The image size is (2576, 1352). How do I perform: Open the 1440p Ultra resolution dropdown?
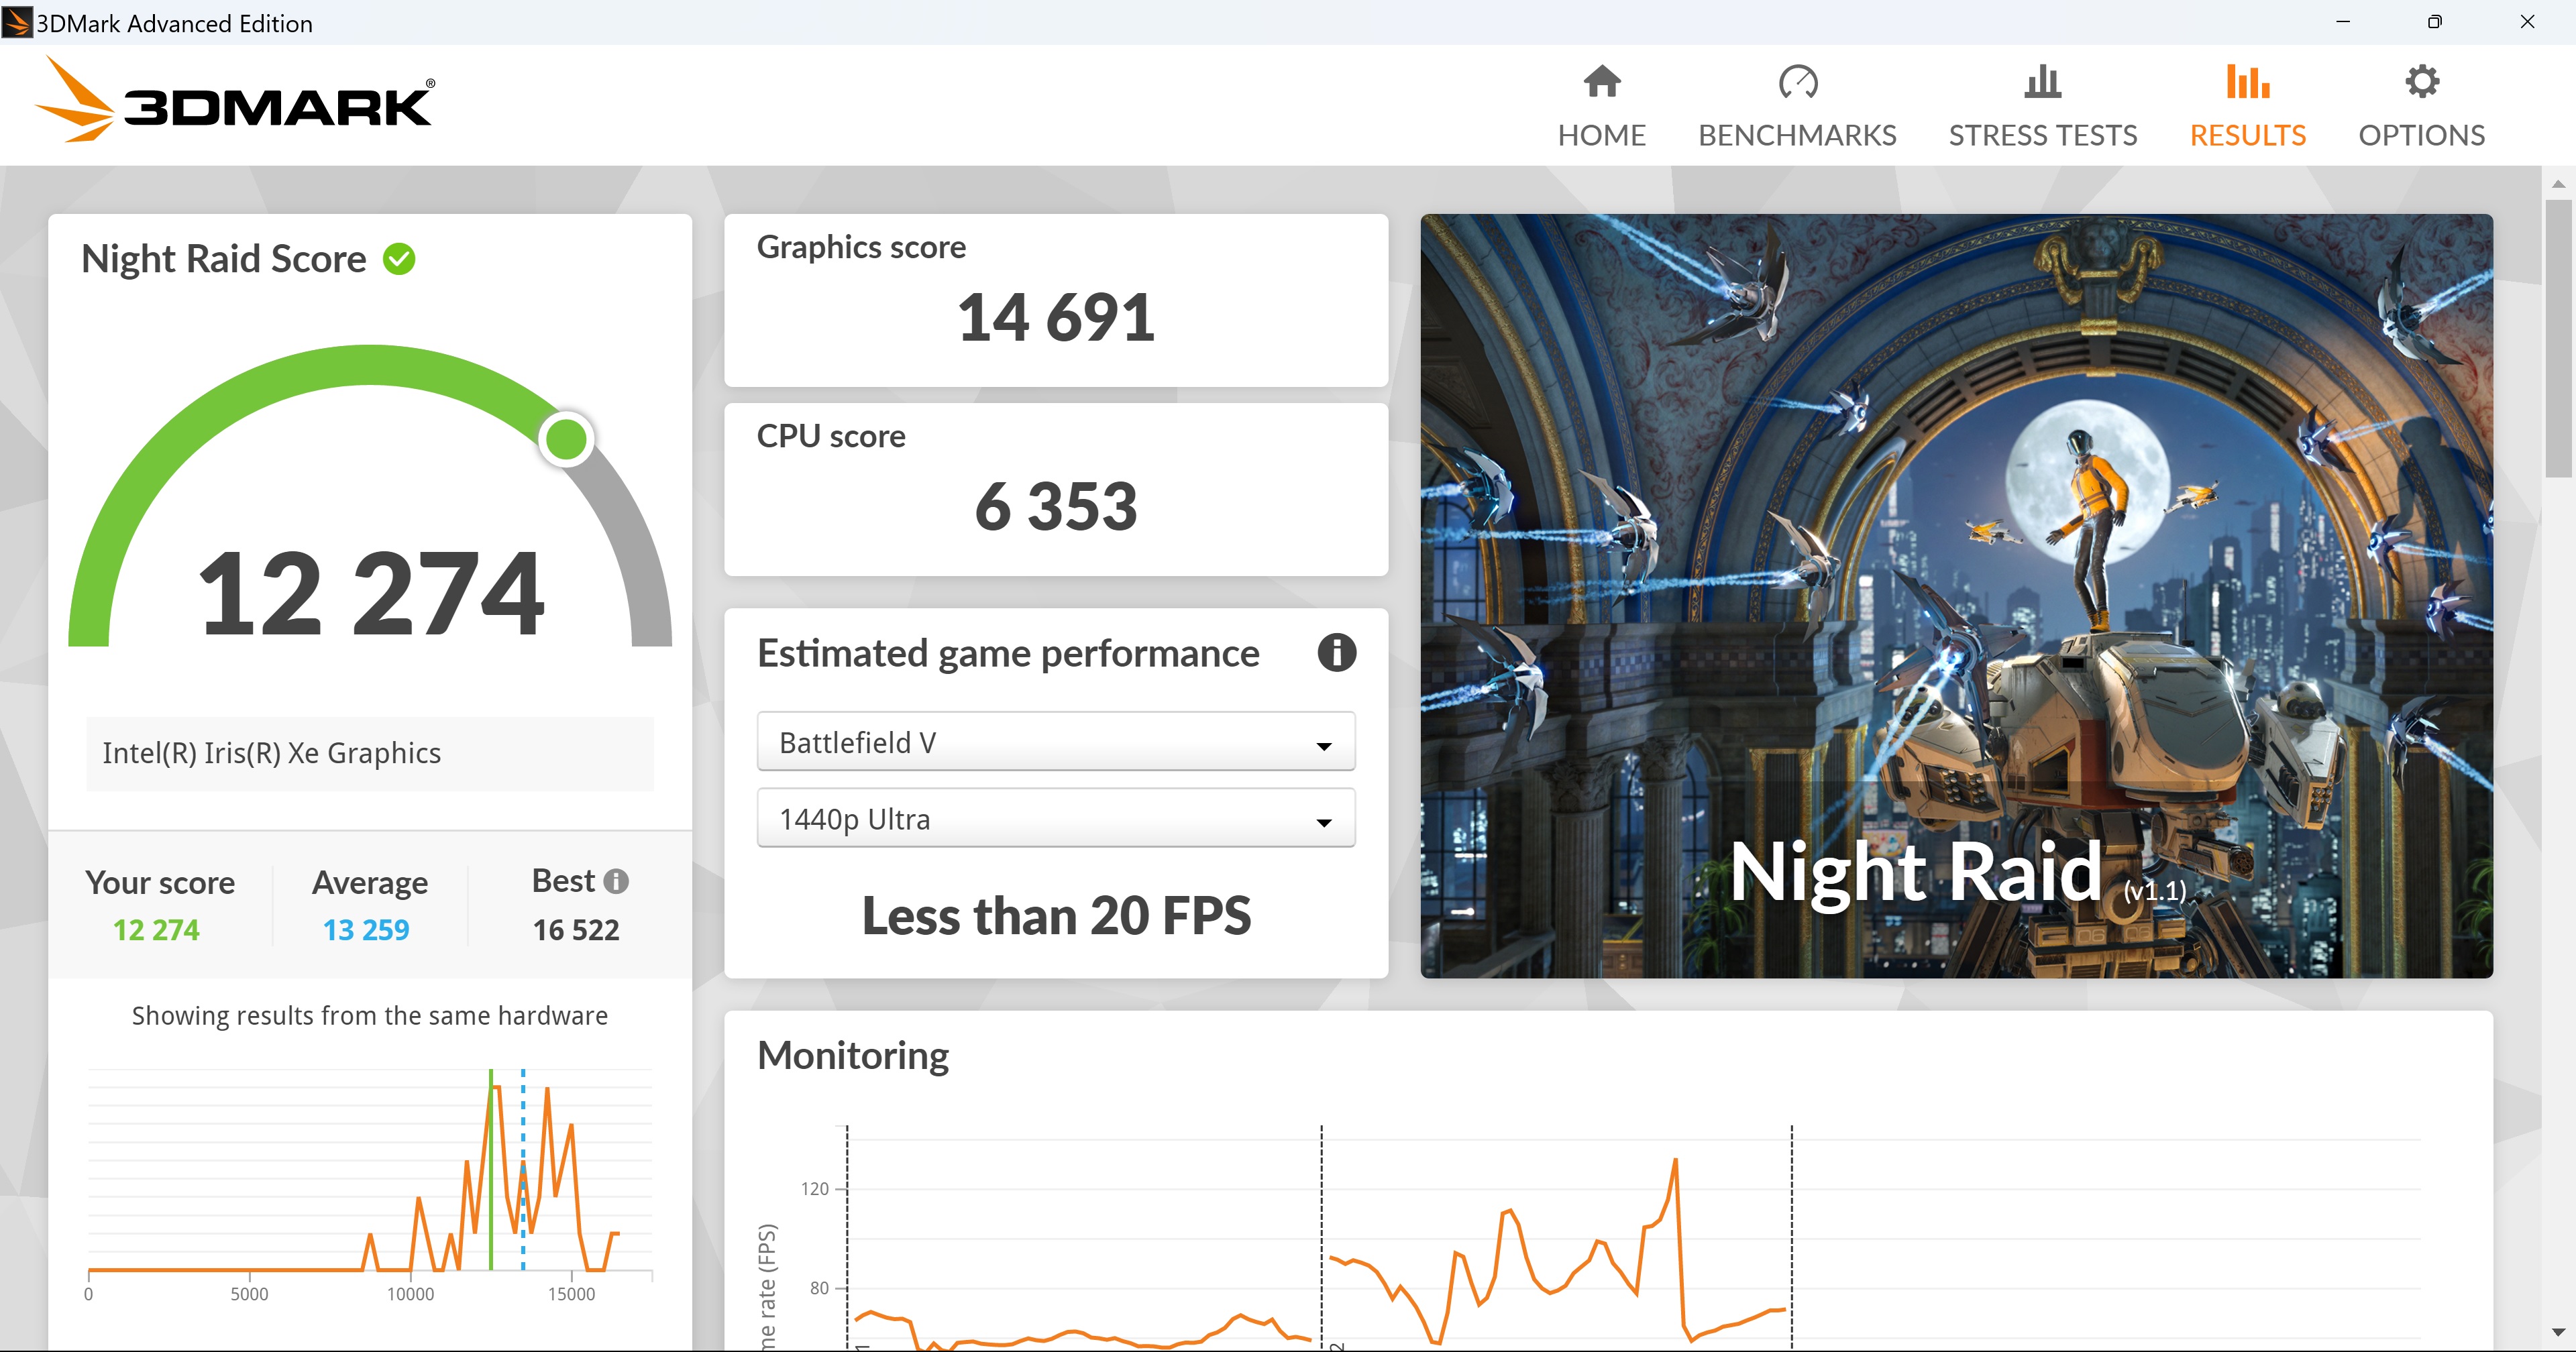coord(1055,819)
